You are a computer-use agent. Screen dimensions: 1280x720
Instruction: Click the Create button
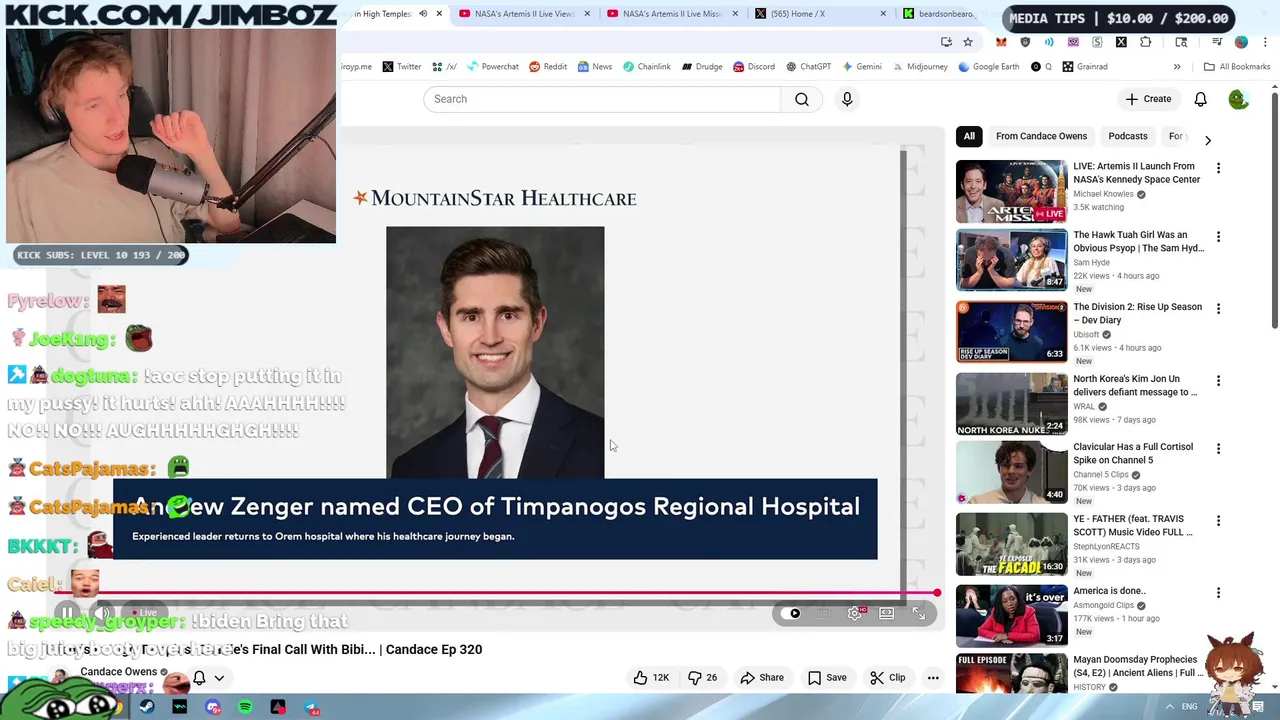1148,99
